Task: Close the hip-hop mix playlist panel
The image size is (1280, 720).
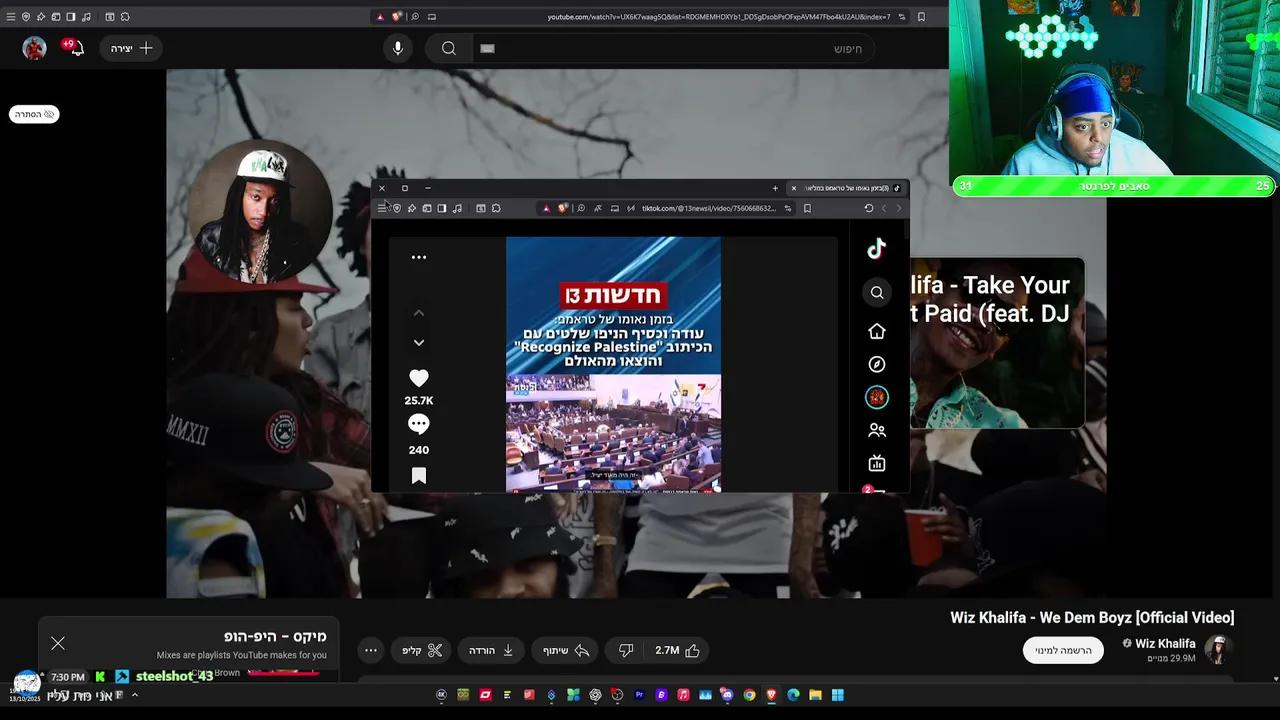Action: [x=58, y=643]
